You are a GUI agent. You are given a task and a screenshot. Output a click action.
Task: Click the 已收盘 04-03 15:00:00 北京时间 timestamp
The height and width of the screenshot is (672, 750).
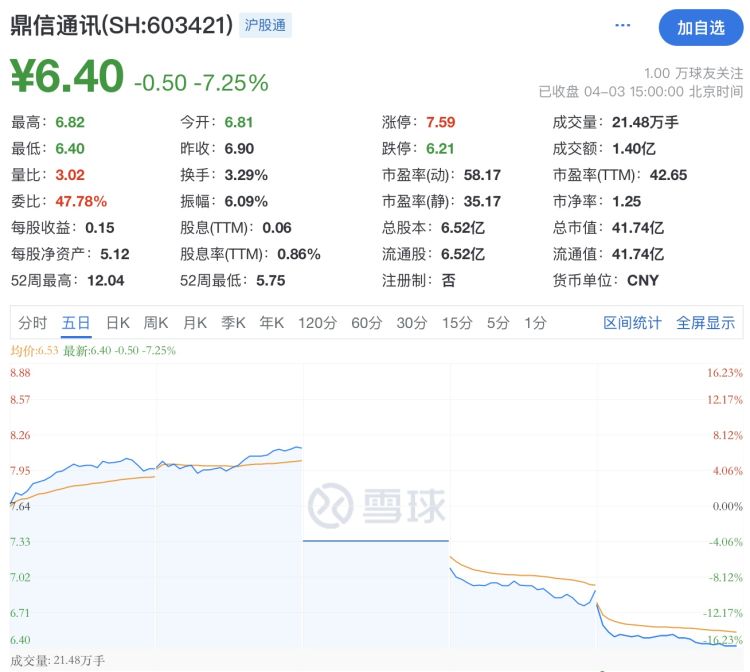[x=641, y=91]
